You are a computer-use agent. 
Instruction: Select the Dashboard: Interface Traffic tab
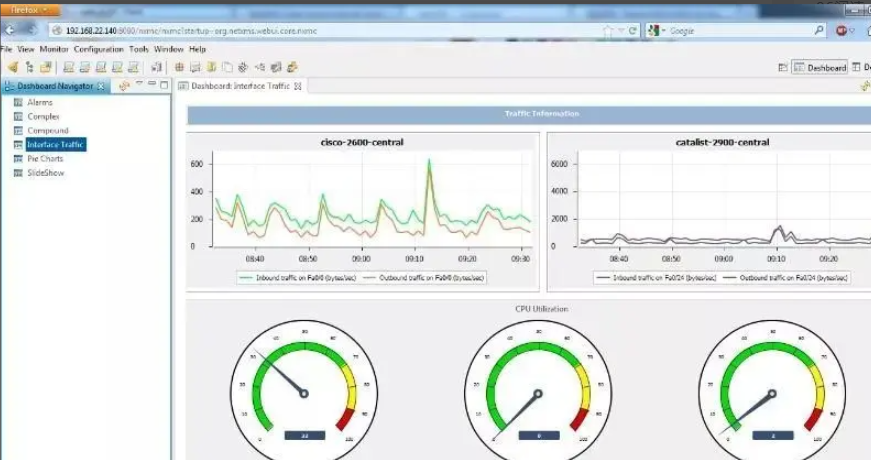(240, 86)
